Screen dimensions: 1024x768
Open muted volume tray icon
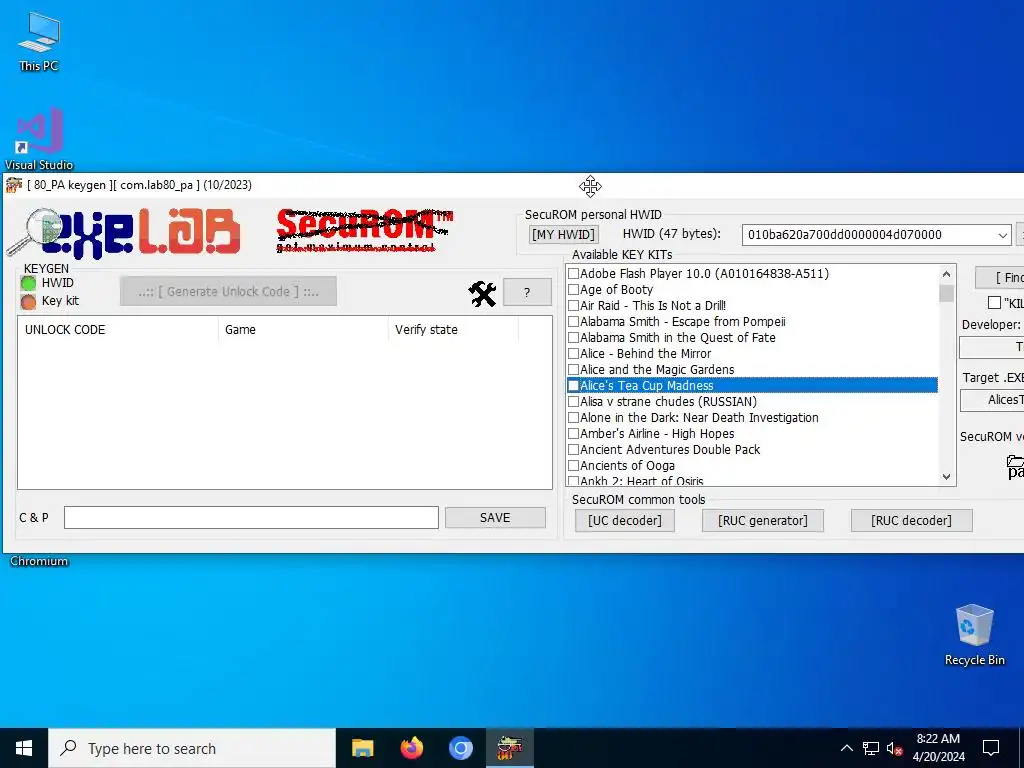coord(894,748)
